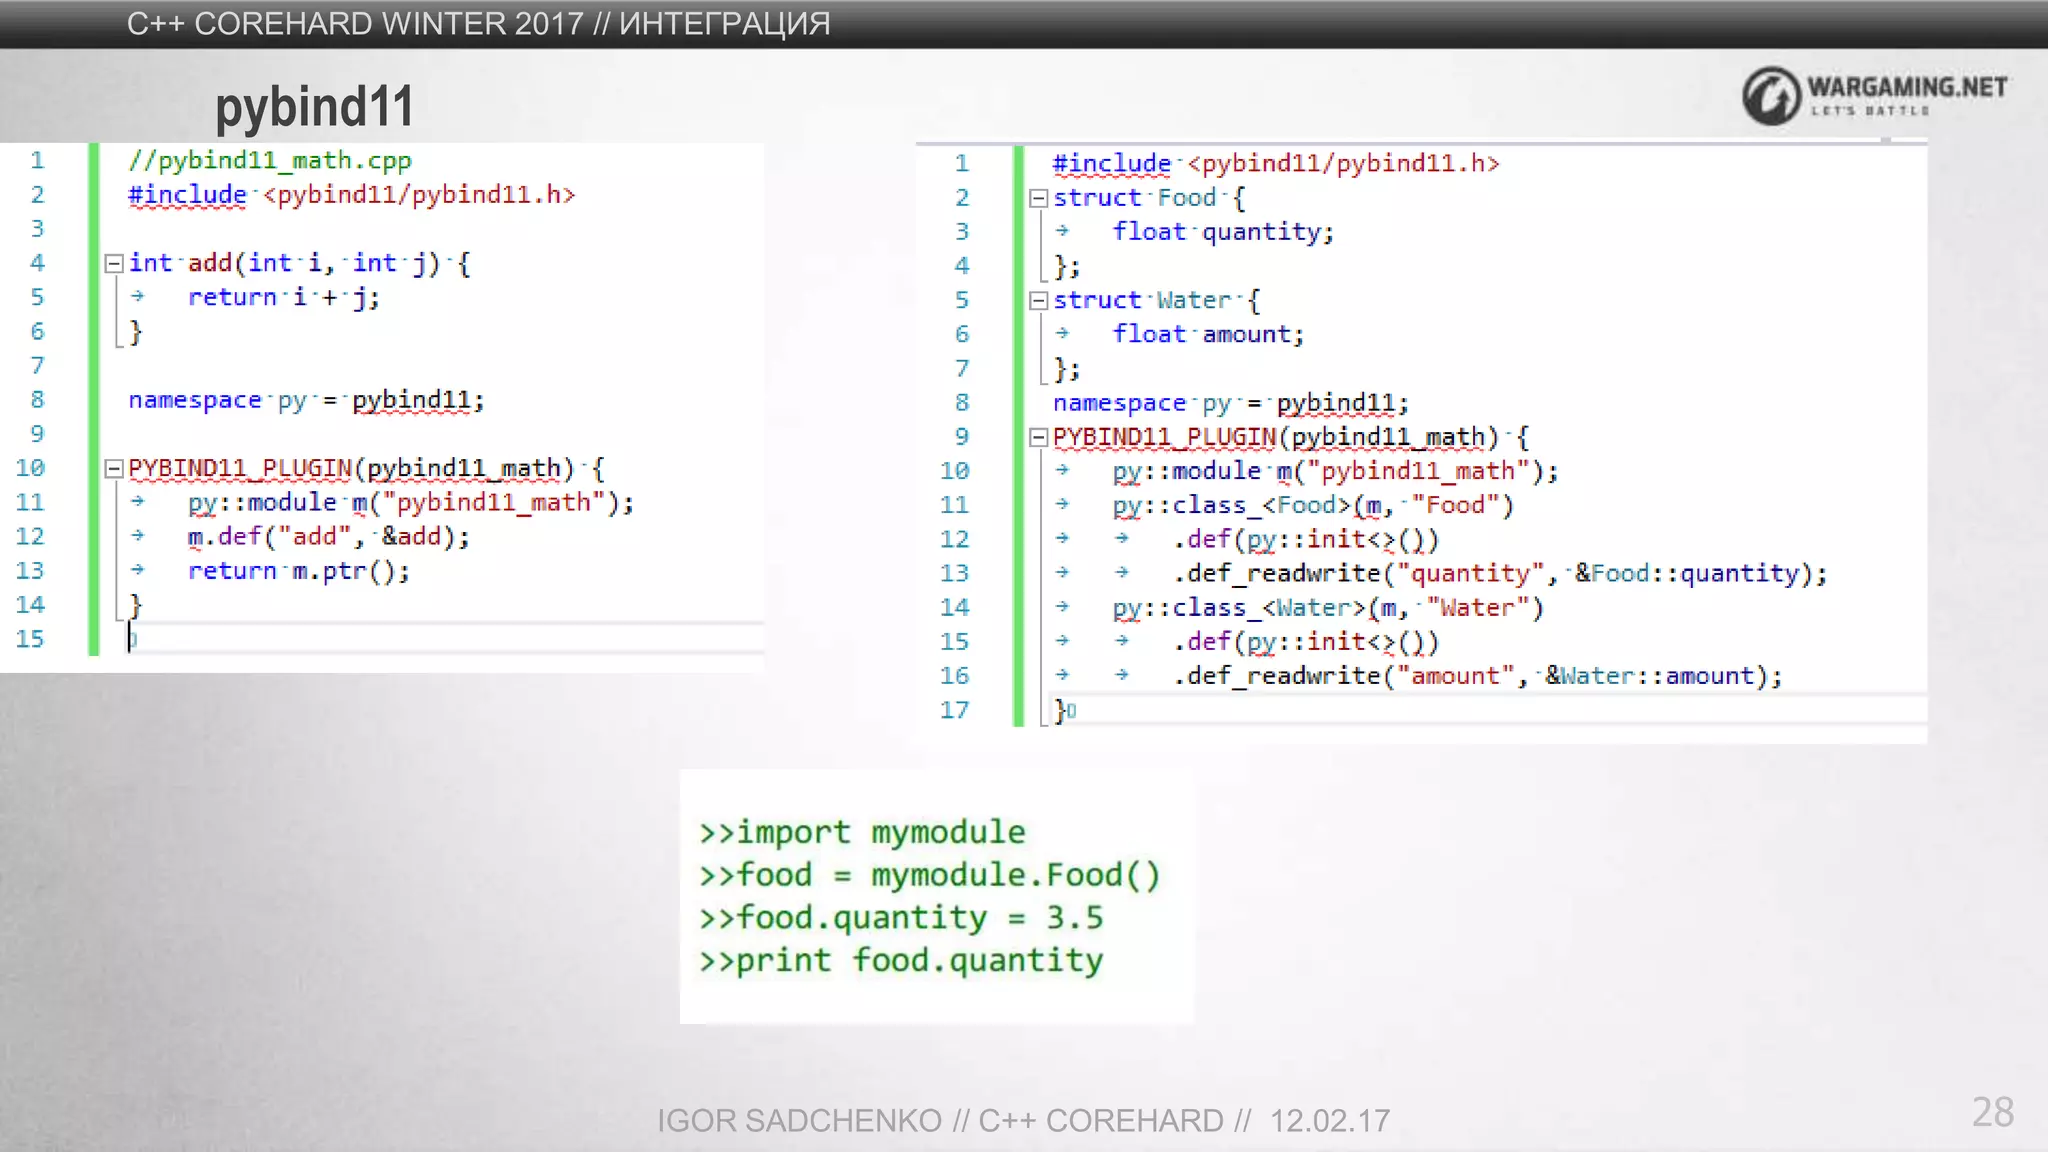
Task: Click the footer date '12.02.17'
Action: (x=1330, y=1121)
